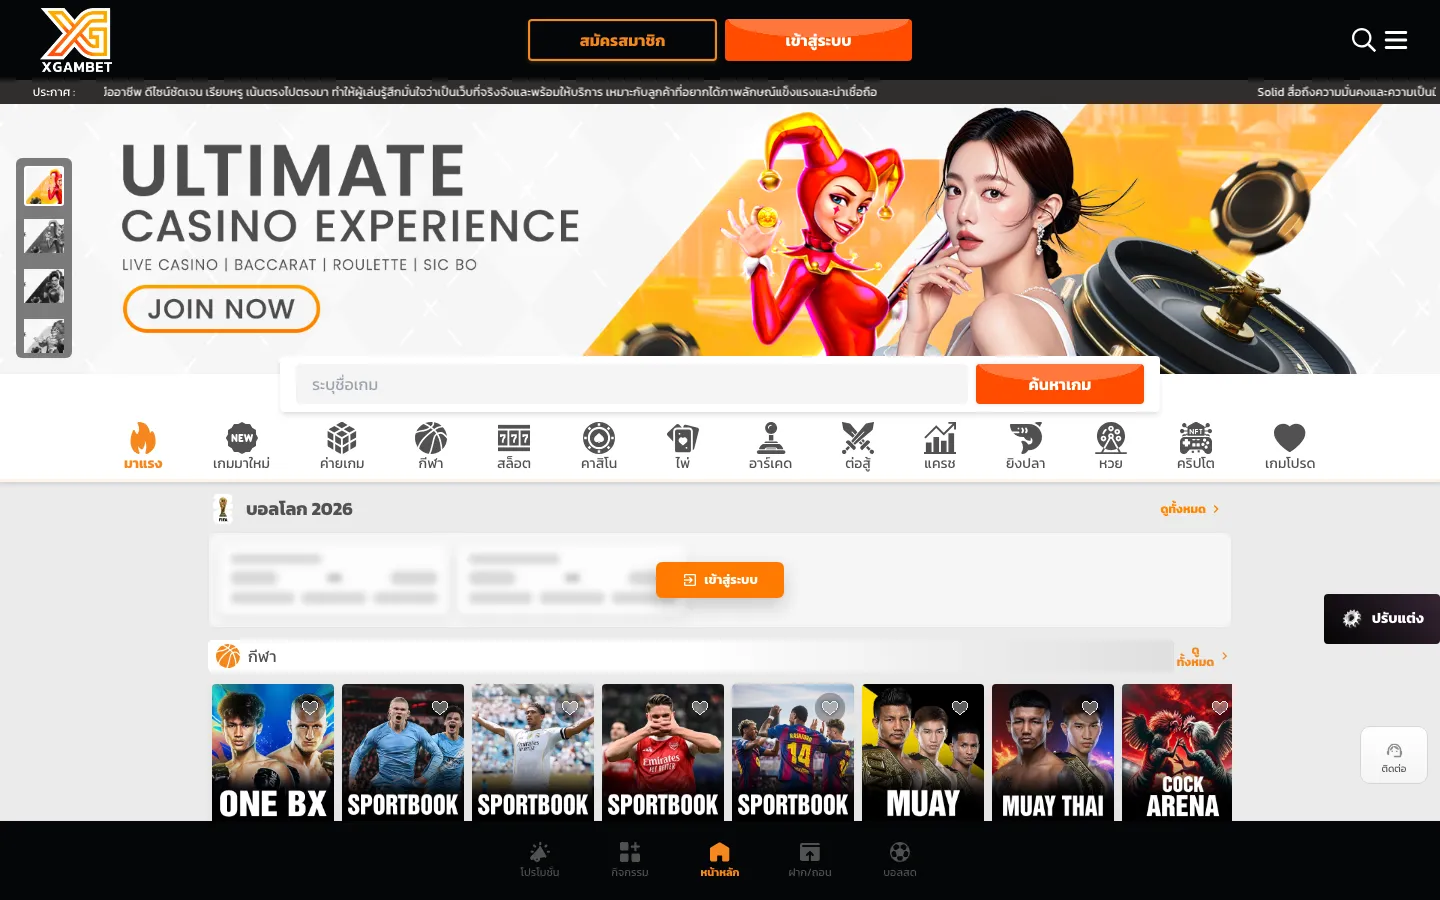1440x900 pixels.
Task: Select the มาแรง flame category
Action: (x=143, y=446)
